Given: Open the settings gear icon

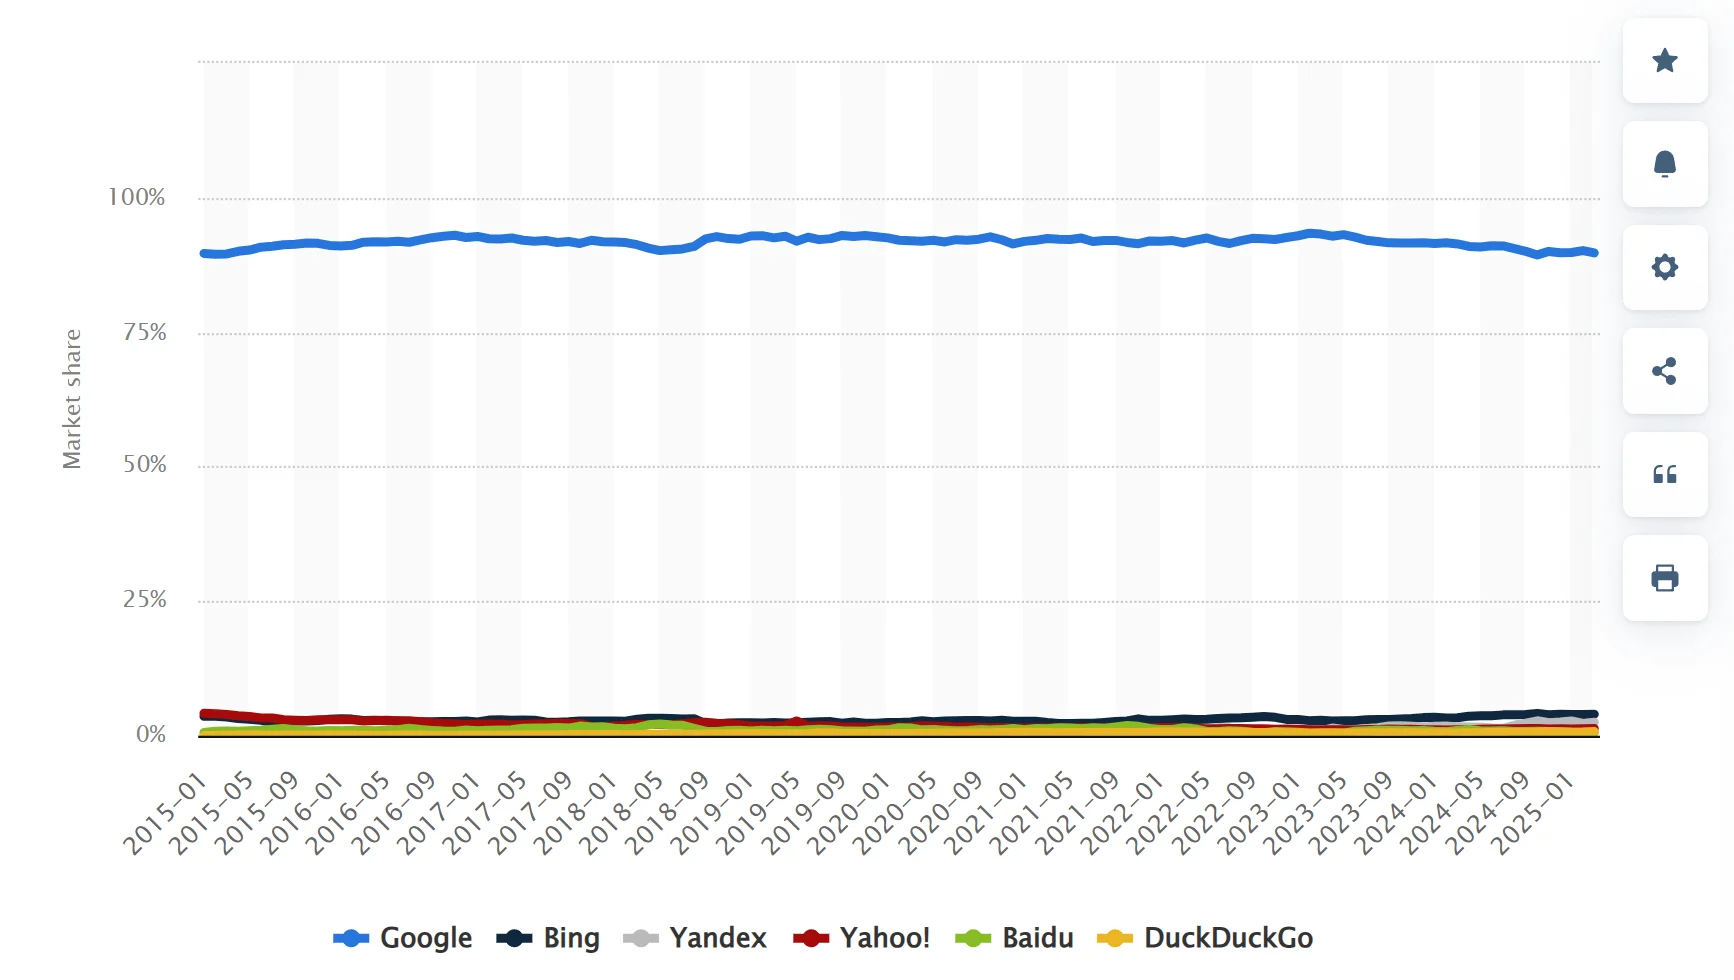Looking at the screenshot, I should [1664, 268].
